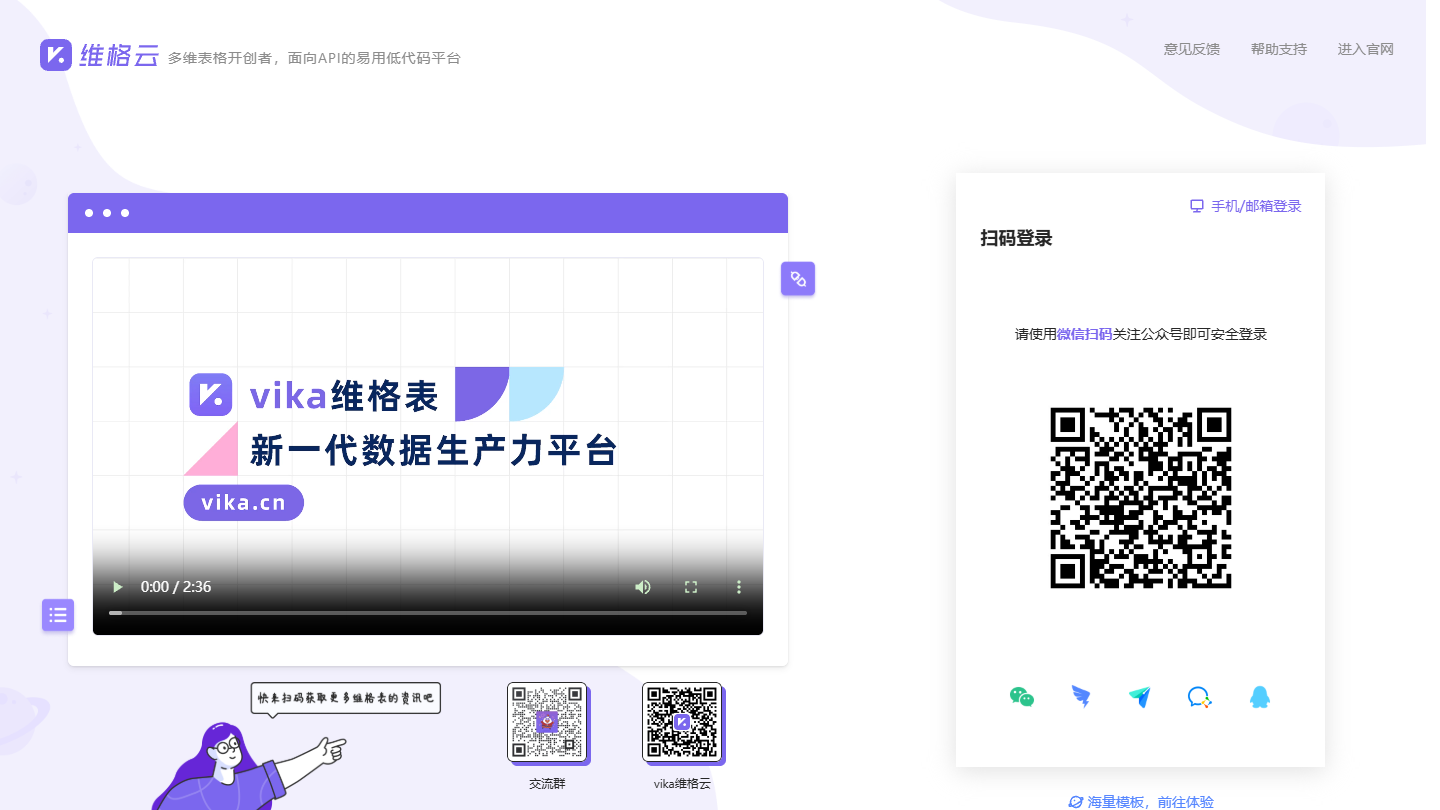Click the list icon floating button
The height and width of the screenshot is (810, 1440).
(x=58, y=615)
